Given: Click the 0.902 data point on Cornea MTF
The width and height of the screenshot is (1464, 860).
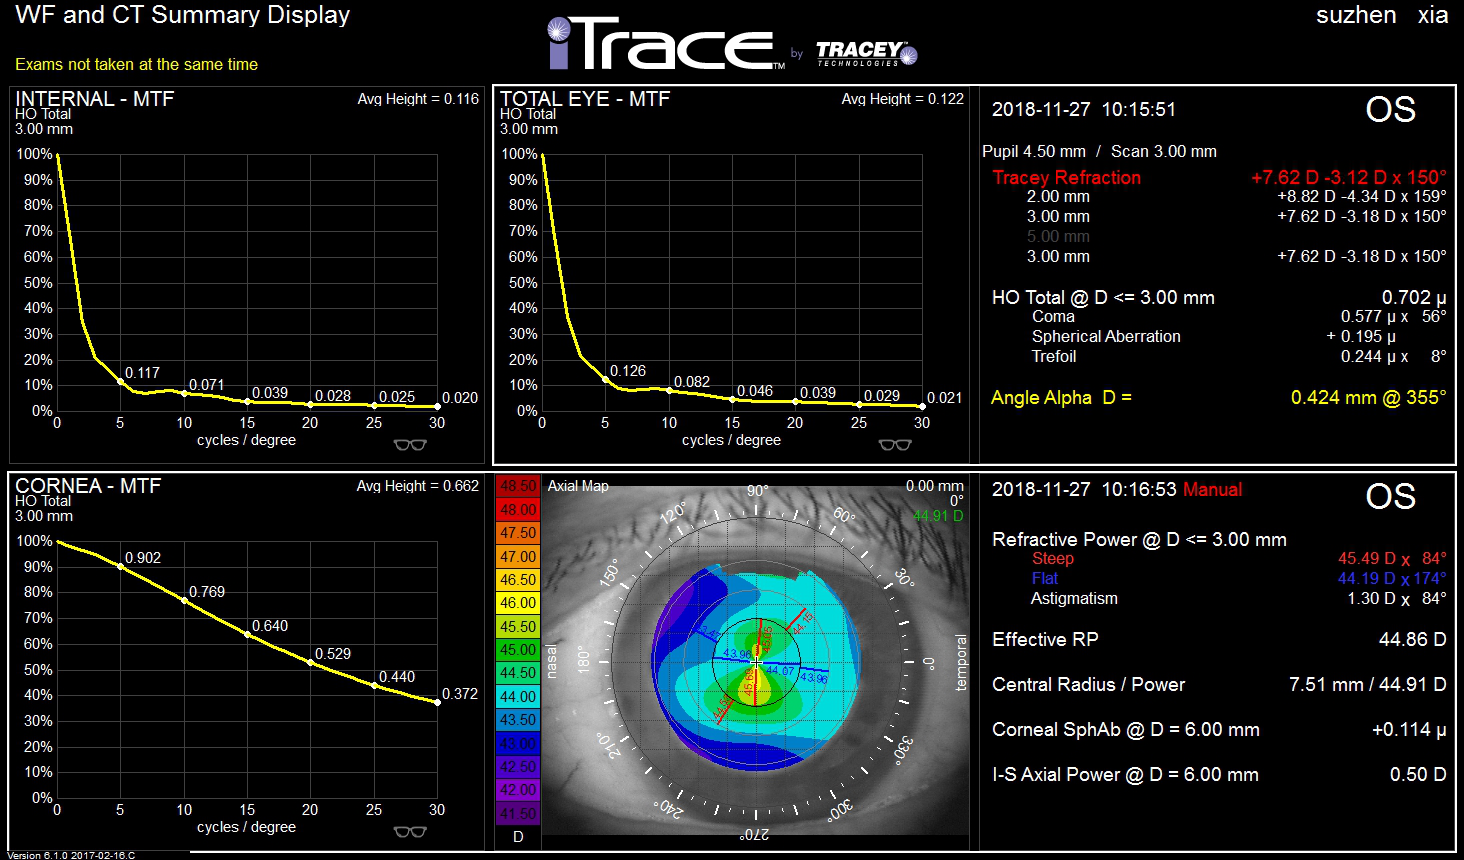Looking at the screenshot, I should point(120,566).
